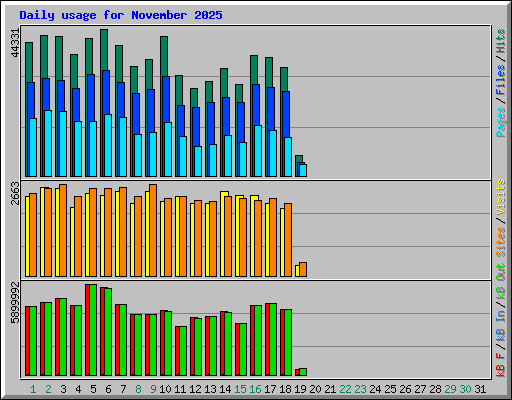Click day 21 on the x-axis
The height and width of the screenshot is (400, 512).
(330, 389)
